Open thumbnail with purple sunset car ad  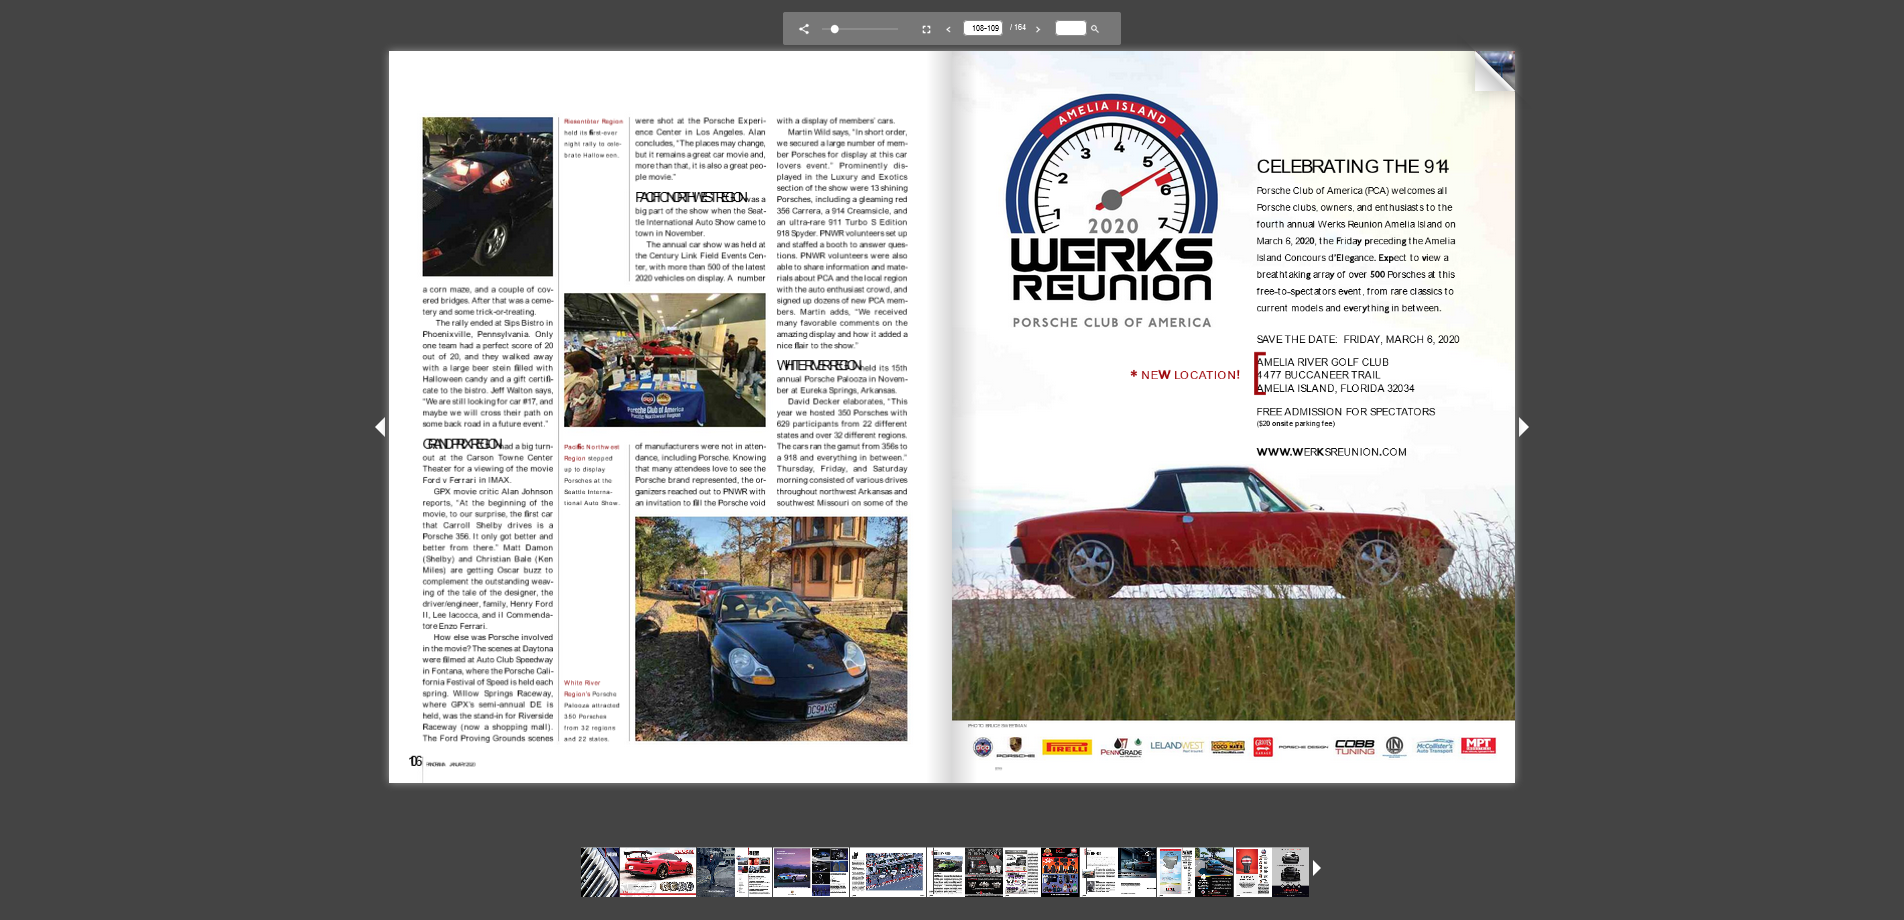[x=792, y=872]
